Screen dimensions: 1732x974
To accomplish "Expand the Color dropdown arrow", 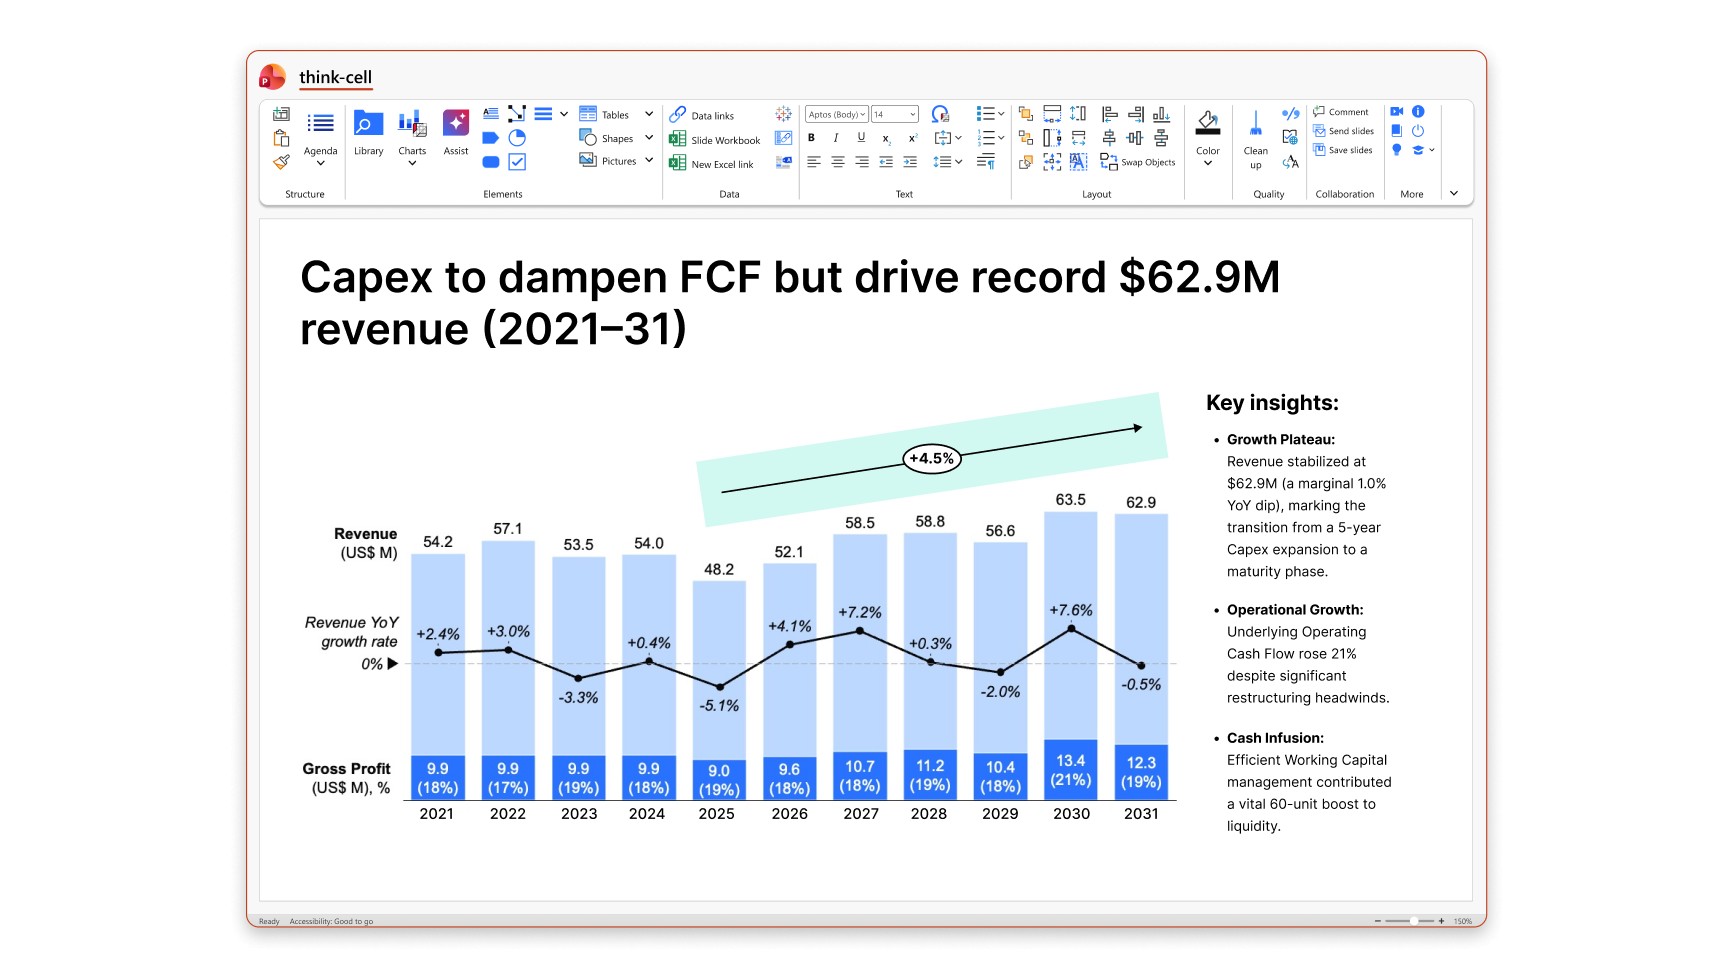I will pos(1208,163).
